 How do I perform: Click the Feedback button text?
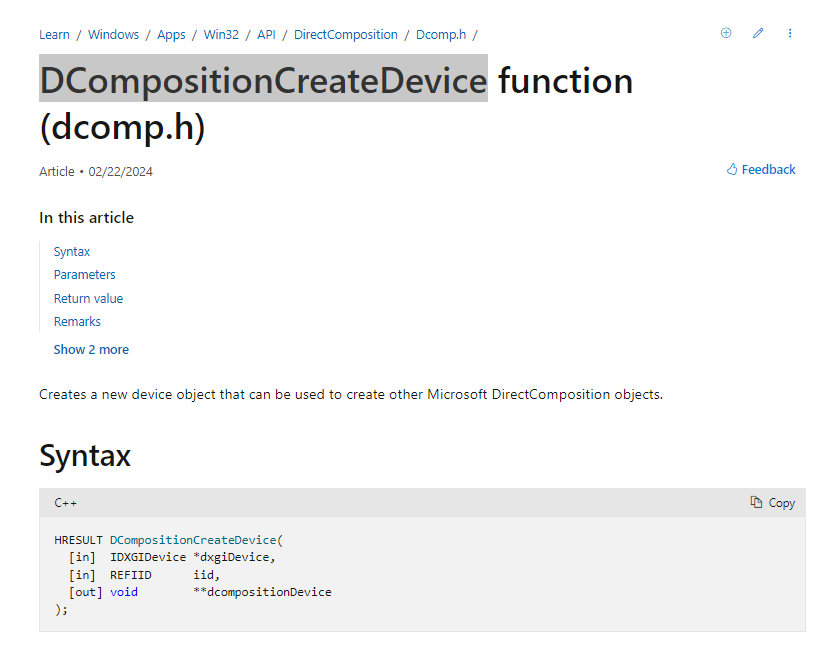[x=768, y=170]
